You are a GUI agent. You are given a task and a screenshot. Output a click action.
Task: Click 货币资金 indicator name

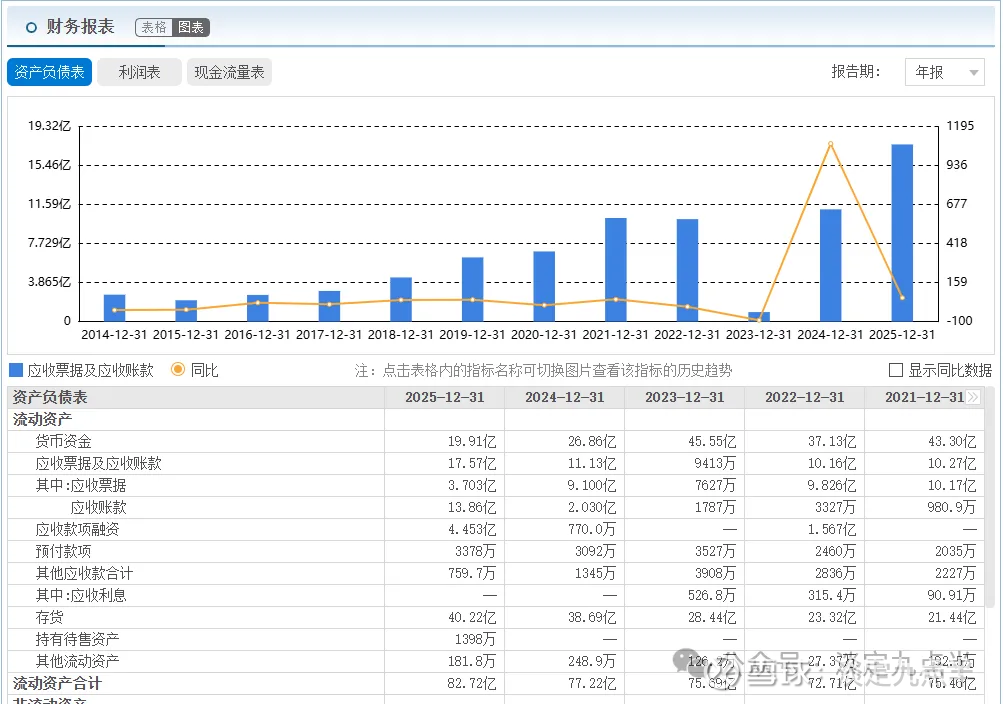point(63,441)
